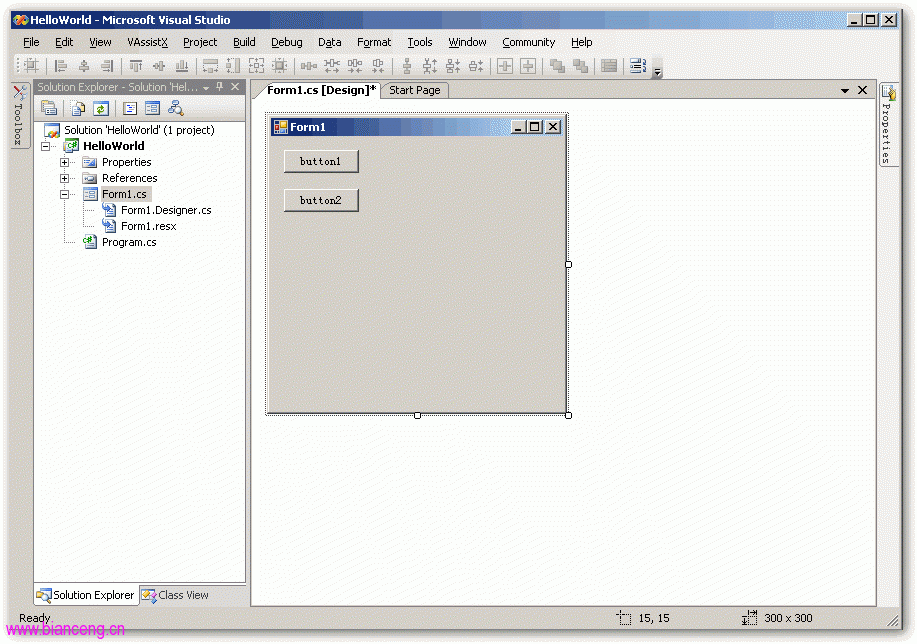The width and height of the screenshot is (917, 644).
Task: Click the Form1 designer title bar
Action: 416,127
